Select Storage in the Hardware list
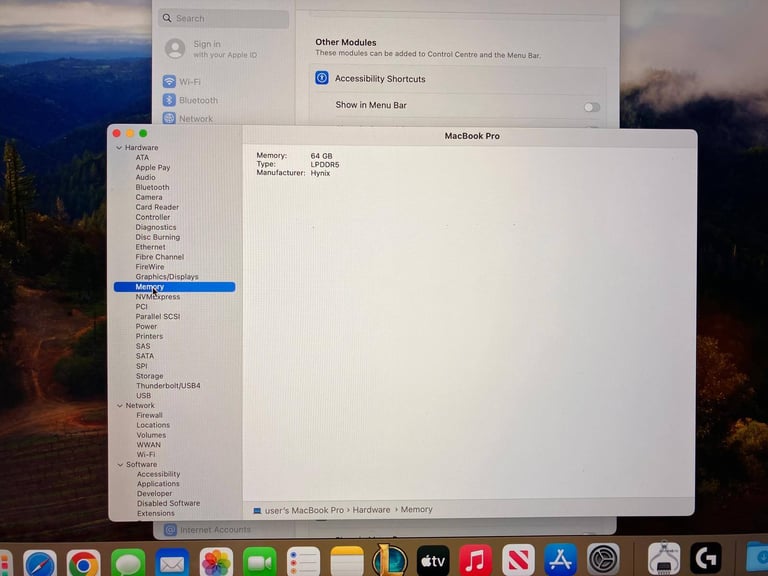This screenshot has width=768, height=576. click(149, 376)
